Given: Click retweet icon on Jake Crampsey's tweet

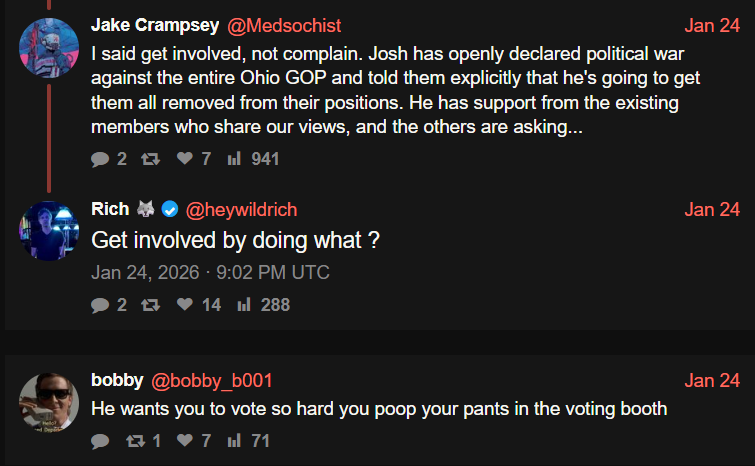Looking at the screenshot, I should [x=151, y=159].
